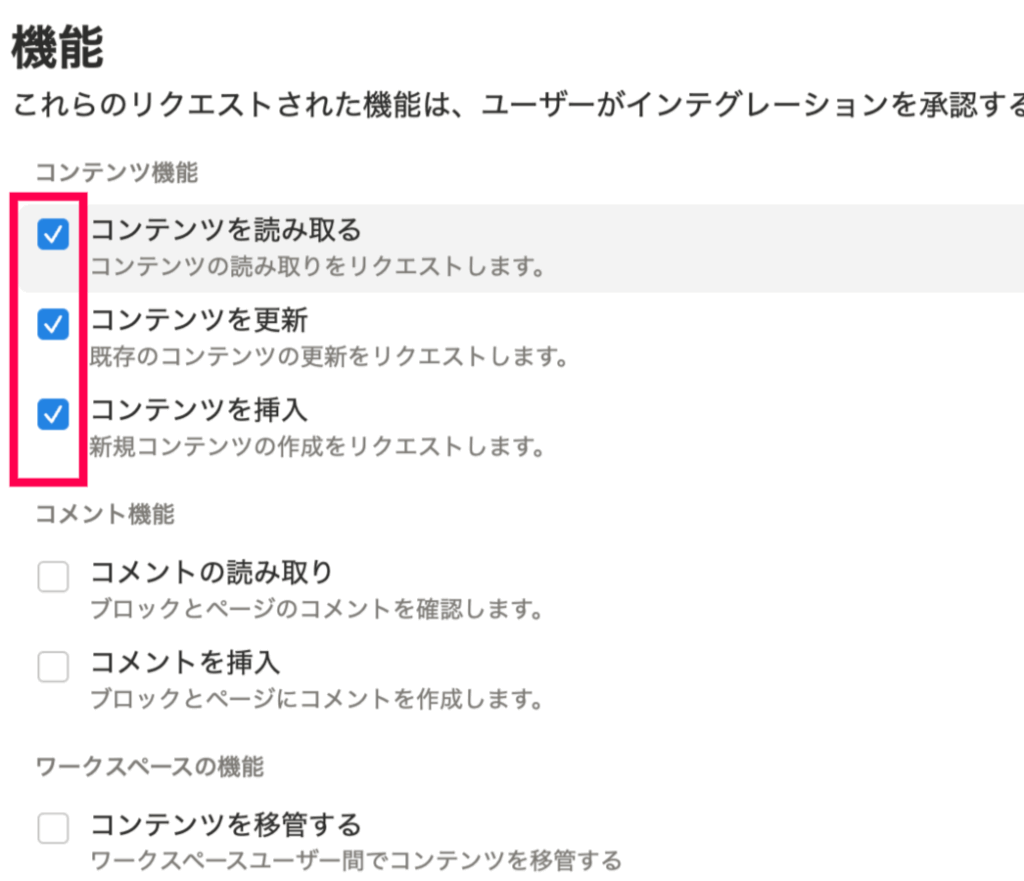
Task: Uncheck the コンテンツを挿入 checkbox
Action: click(53, 414)
